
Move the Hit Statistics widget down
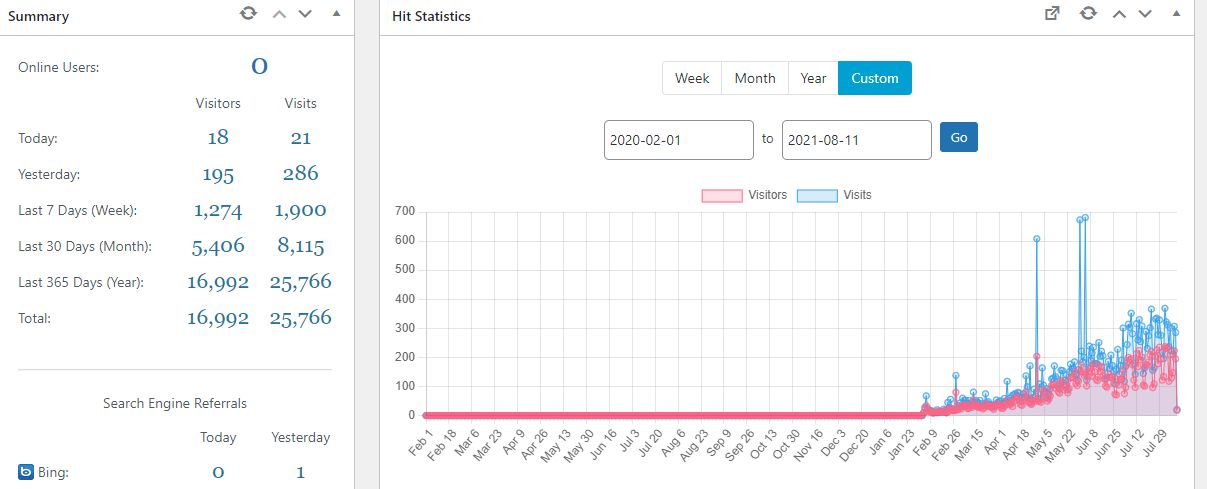pos(1146,14)
